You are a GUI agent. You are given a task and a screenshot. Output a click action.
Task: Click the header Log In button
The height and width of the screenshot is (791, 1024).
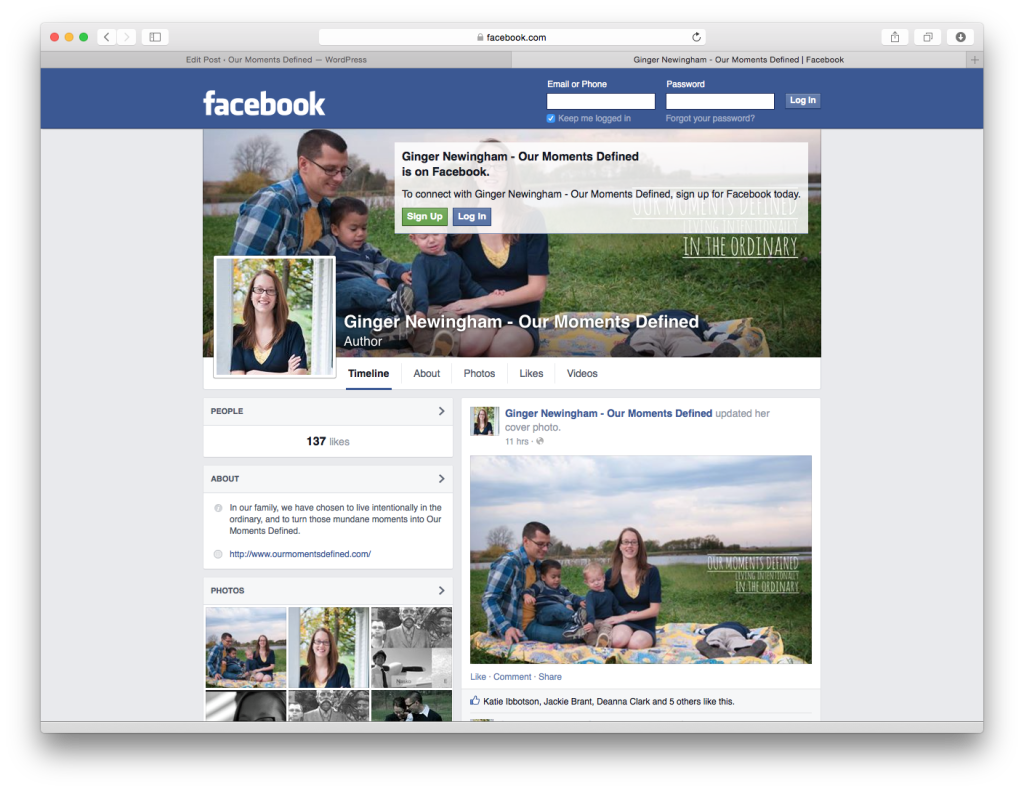pyautogui.click(x=803, y=101)
